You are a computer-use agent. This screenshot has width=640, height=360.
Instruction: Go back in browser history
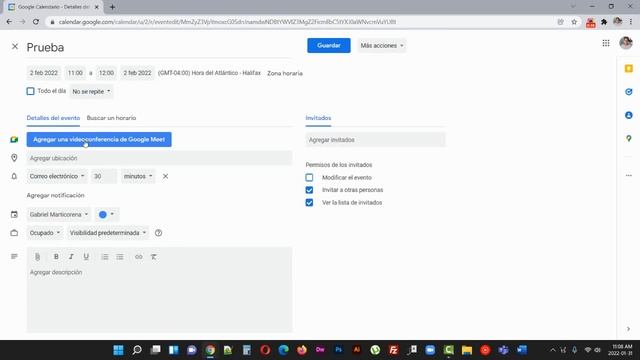pyautogui.click(x=9, y=22)
